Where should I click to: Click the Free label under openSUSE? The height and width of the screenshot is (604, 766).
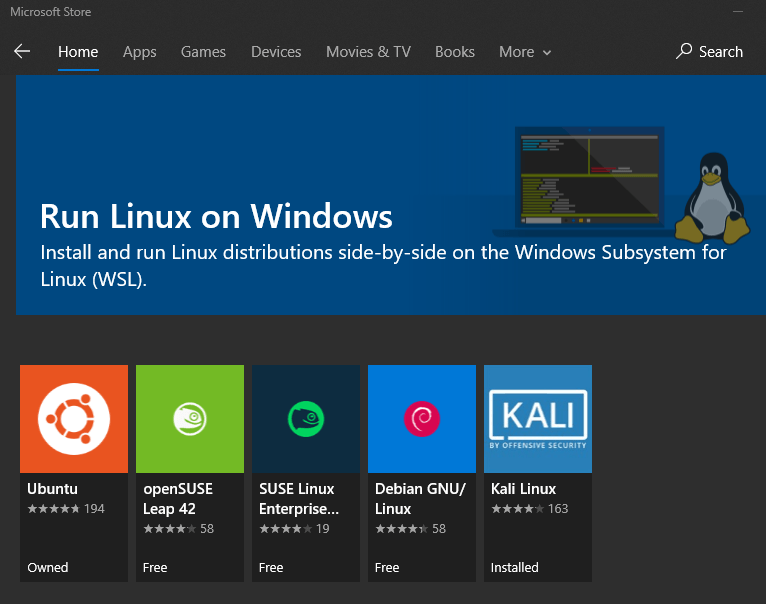click(155, 567)
